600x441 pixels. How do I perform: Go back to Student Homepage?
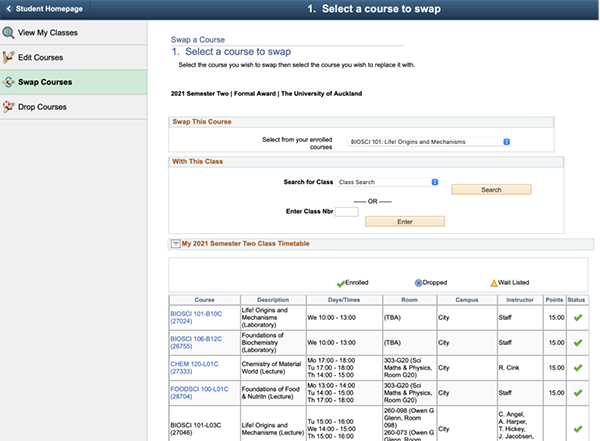click(x=45, y=9)
